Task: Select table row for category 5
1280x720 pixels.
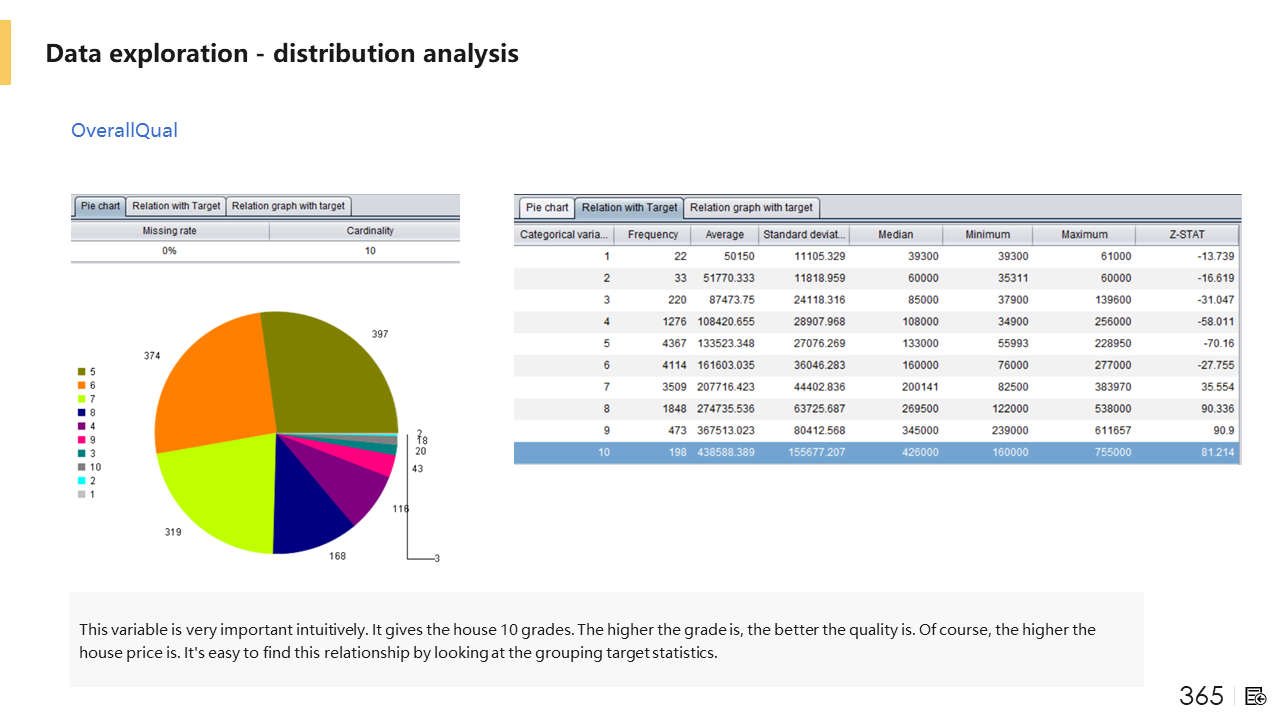Action: coord(876,343)
